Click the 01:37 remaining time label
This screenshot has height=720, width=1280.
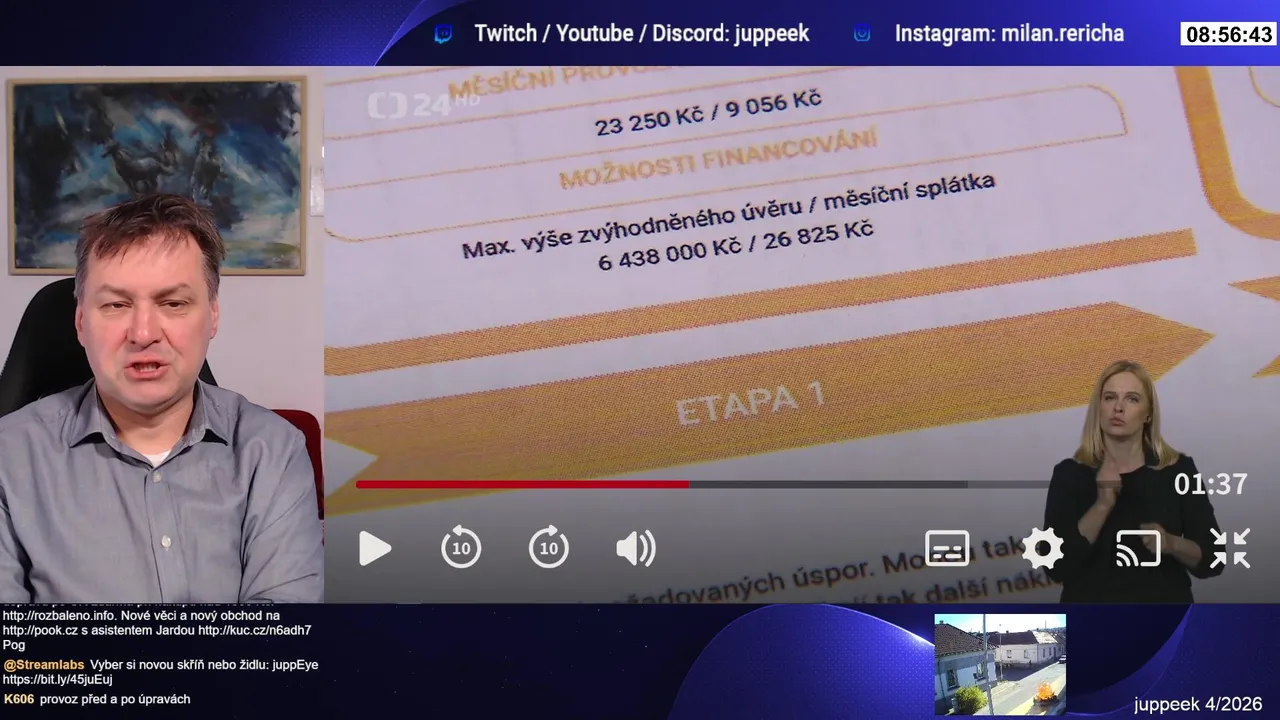tap(1210, 484)
